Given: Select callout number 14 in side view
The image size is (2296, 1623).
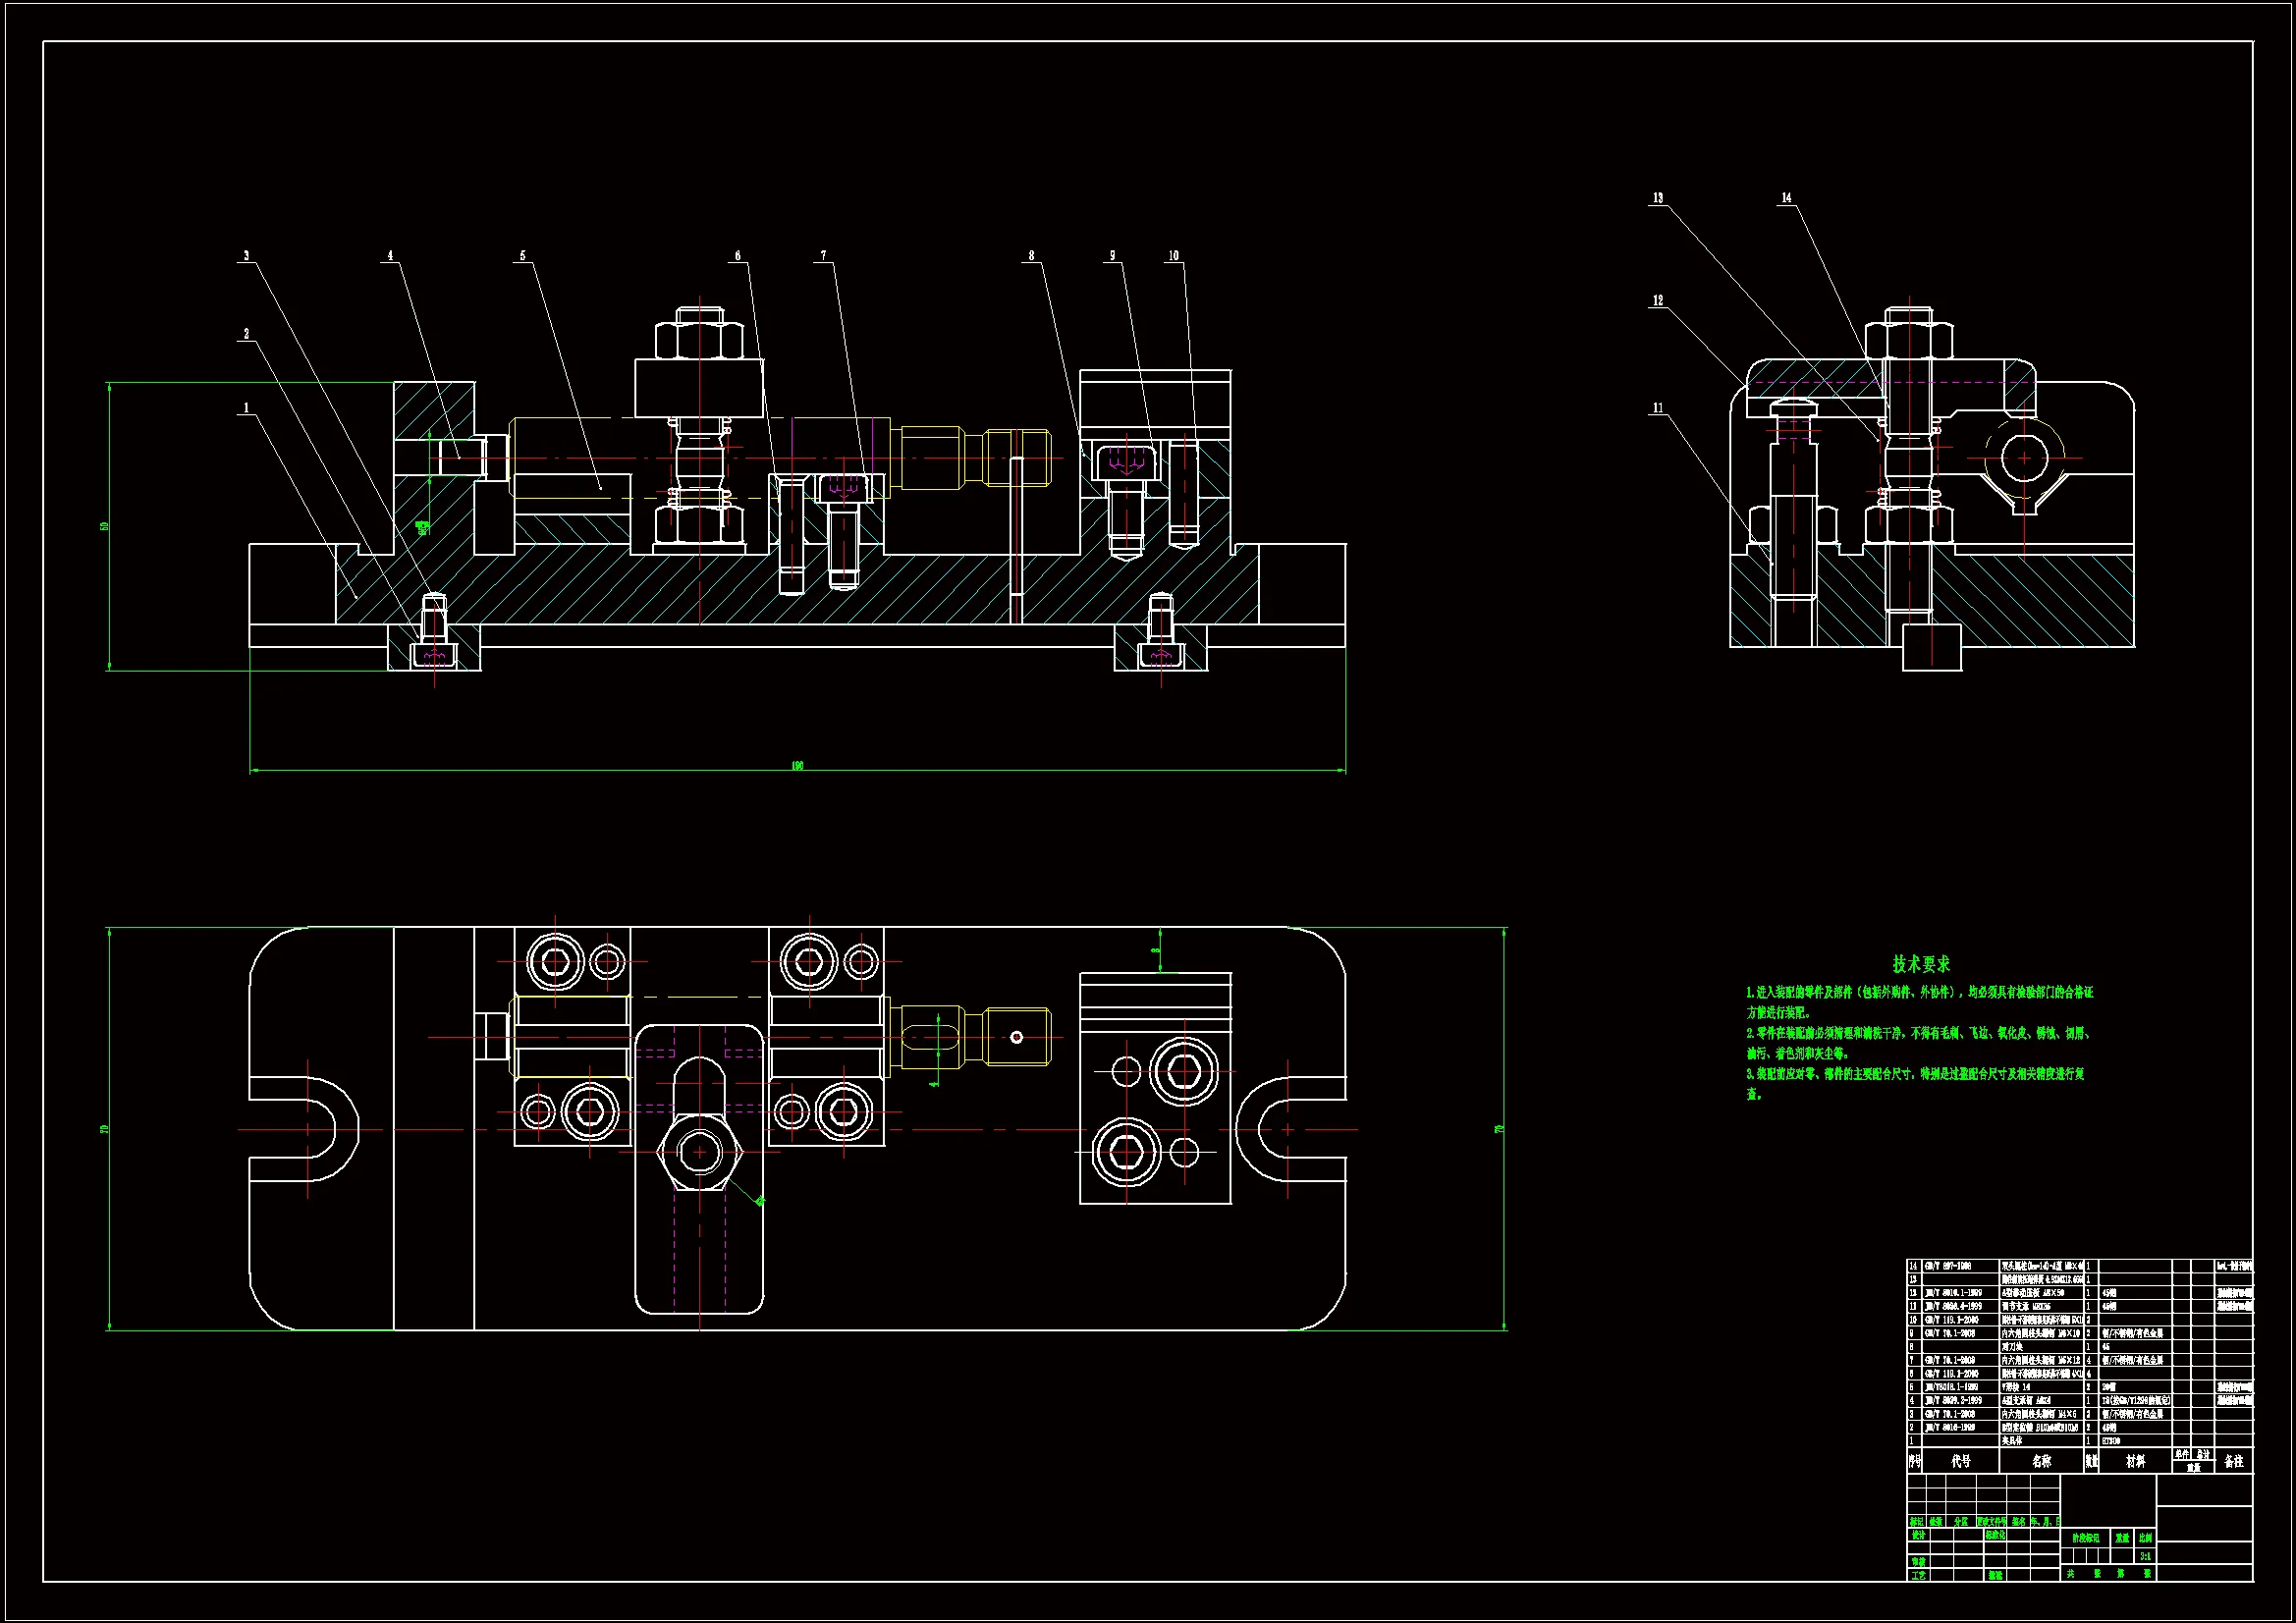Looking at the screenshot, I should 1786,198.
